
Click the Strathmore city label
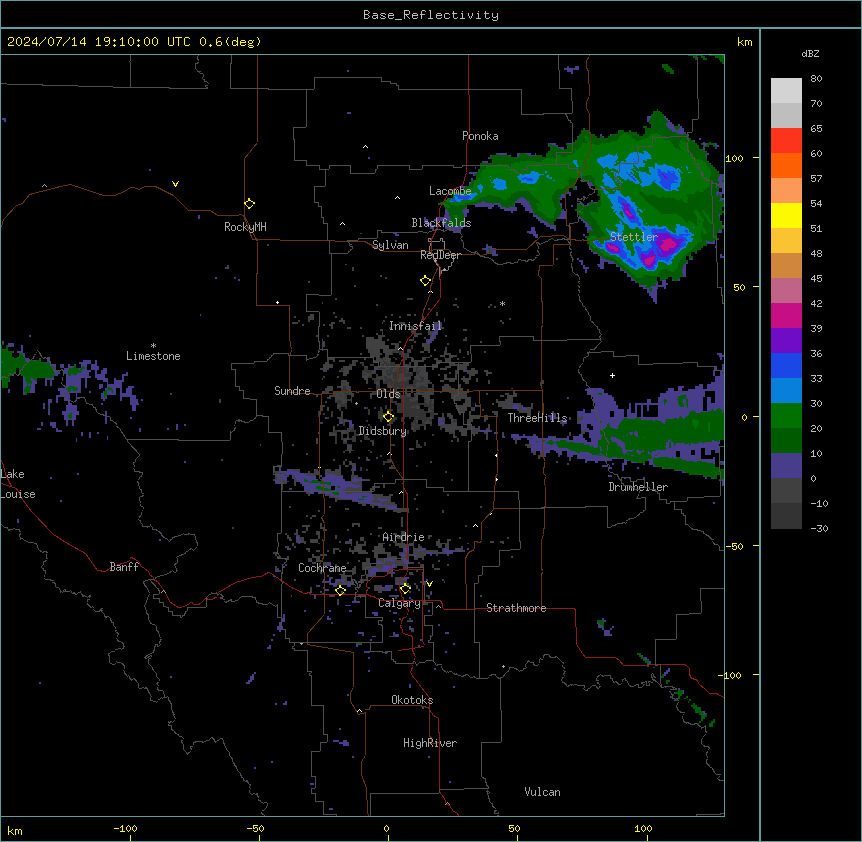tap(516, 608)
